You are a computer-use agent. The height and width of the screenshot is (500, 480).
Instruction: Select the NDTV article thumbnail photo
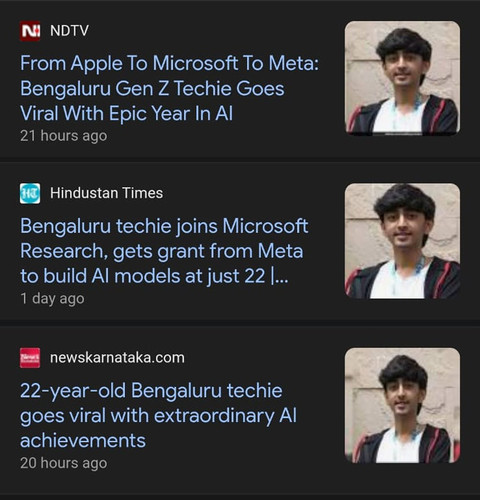pos(402,78)
